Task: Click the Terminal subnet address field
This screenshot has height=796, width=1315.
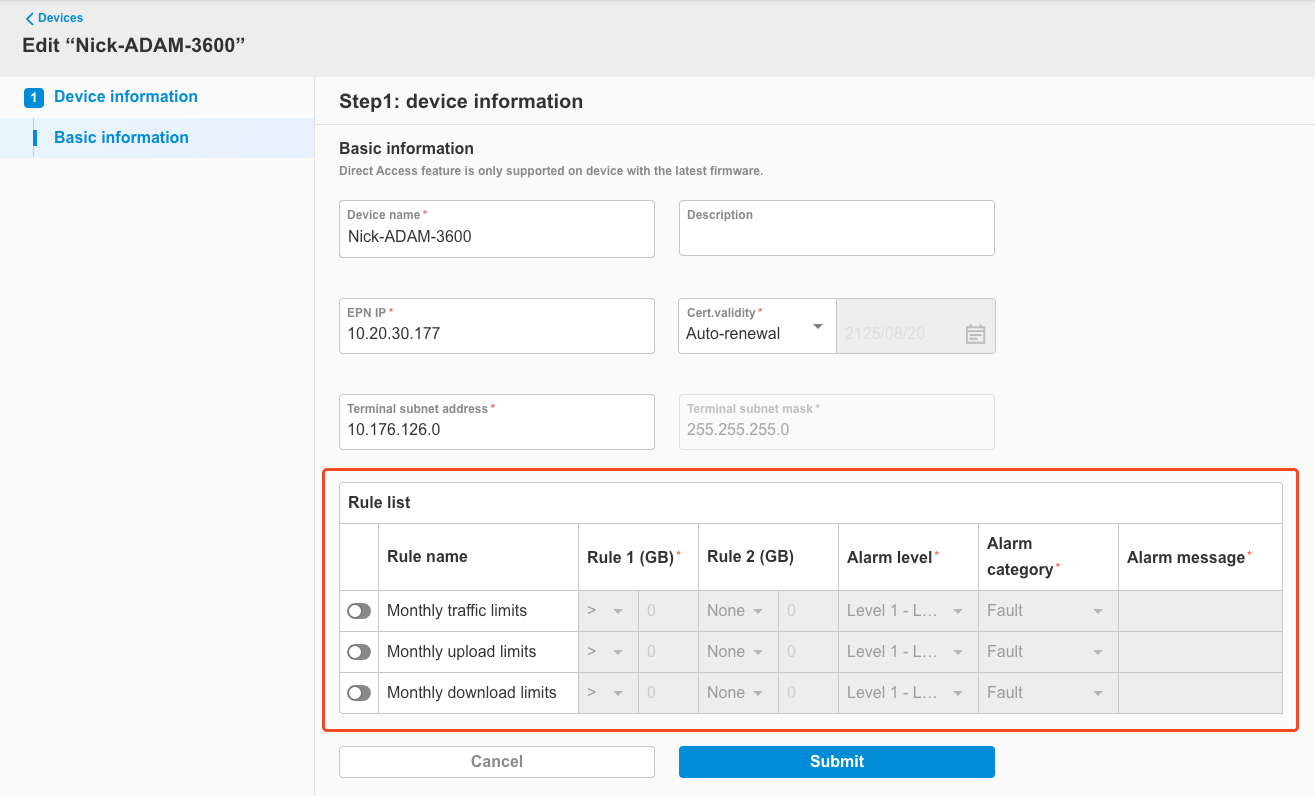Action: [x=496, y=429]
